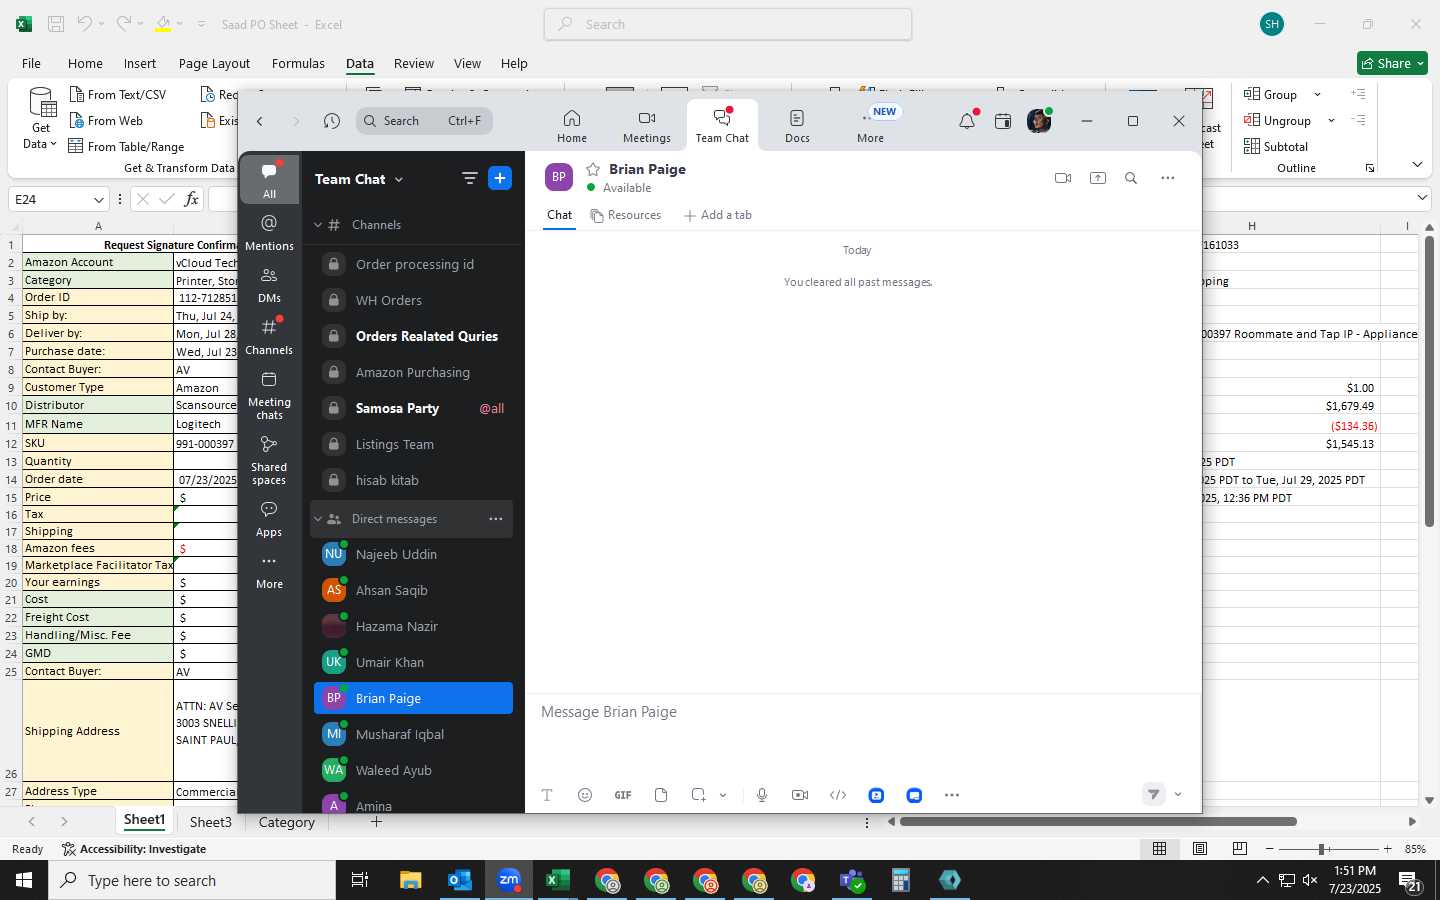Attach a file in message toolbar

(x=661, y=795)
